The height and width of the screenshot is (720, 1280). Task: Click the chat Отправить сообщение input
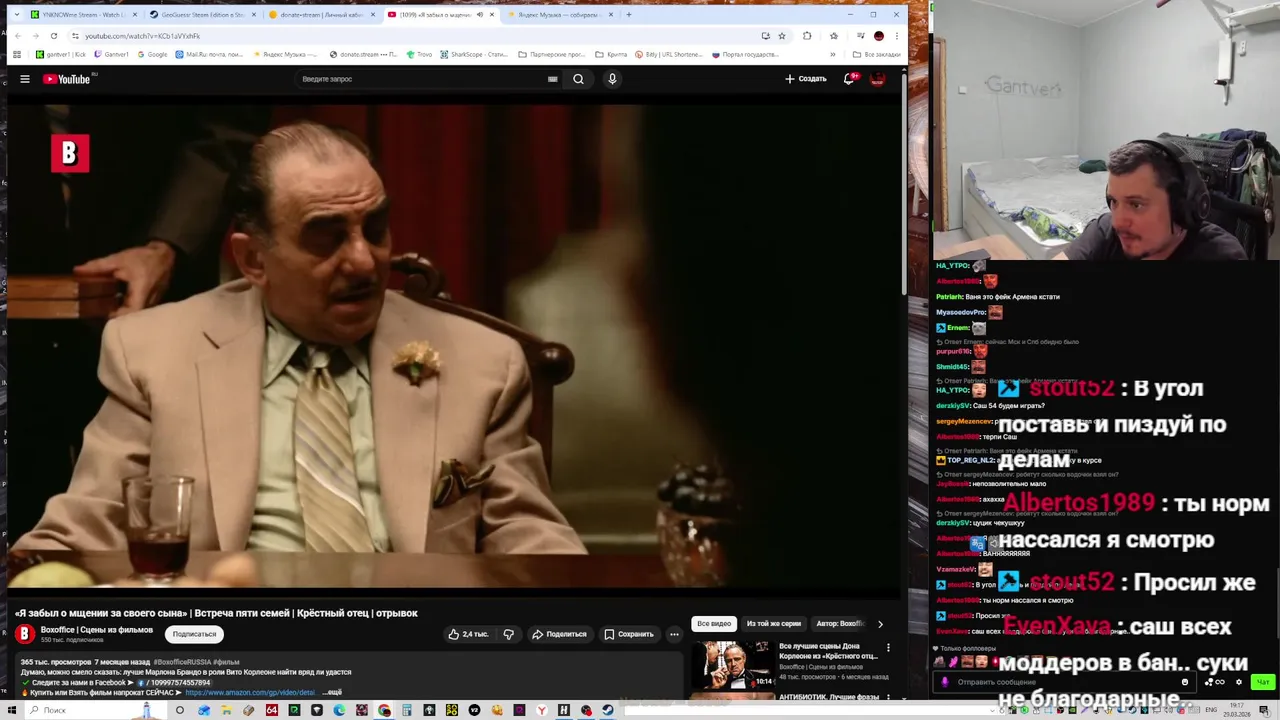coord(1065,682)
